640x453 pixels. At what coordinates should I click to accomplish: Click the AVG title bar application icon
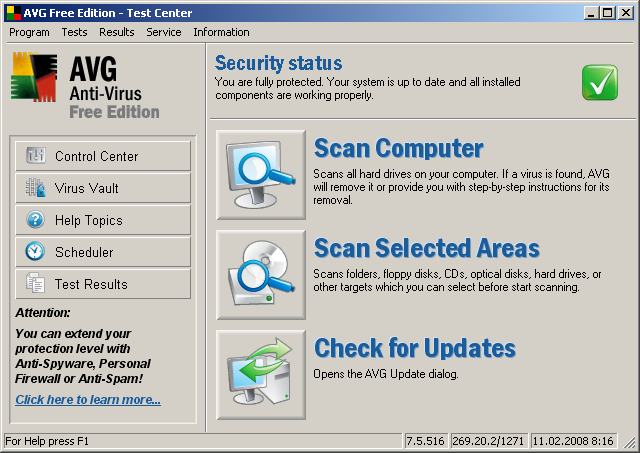coord(14,13)
